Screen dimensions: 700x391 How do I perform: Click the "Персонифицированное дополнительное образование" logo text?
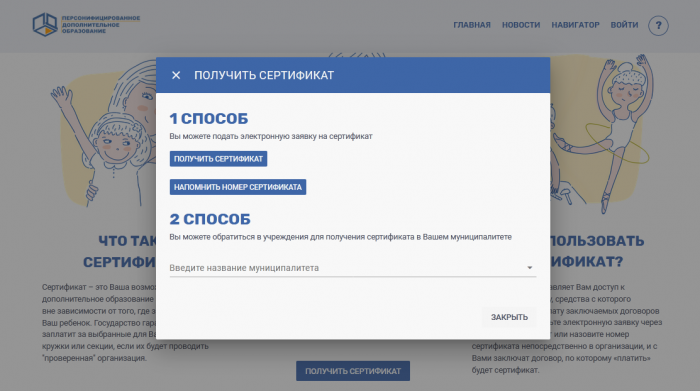tap(100, 25)
